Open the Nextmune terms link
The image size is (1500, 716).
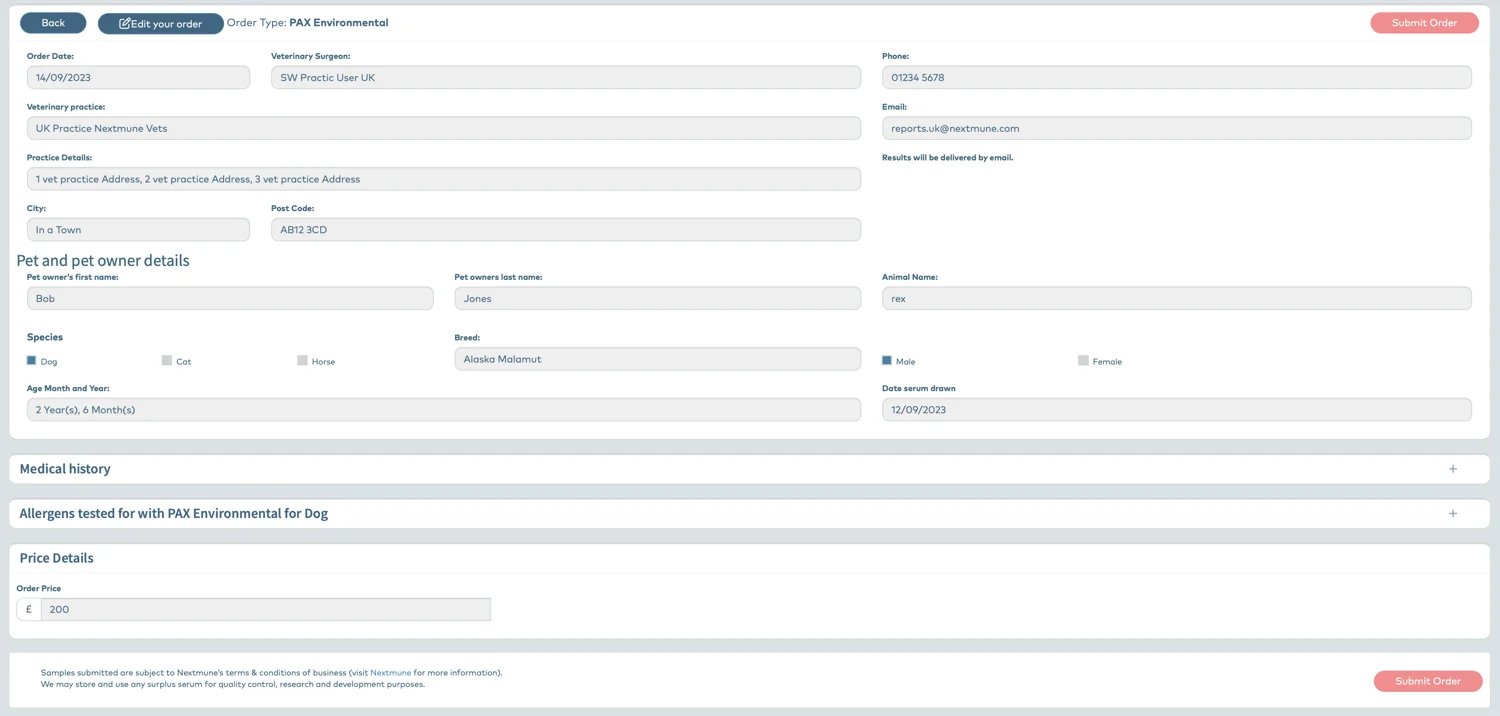(x=390, y=673)
